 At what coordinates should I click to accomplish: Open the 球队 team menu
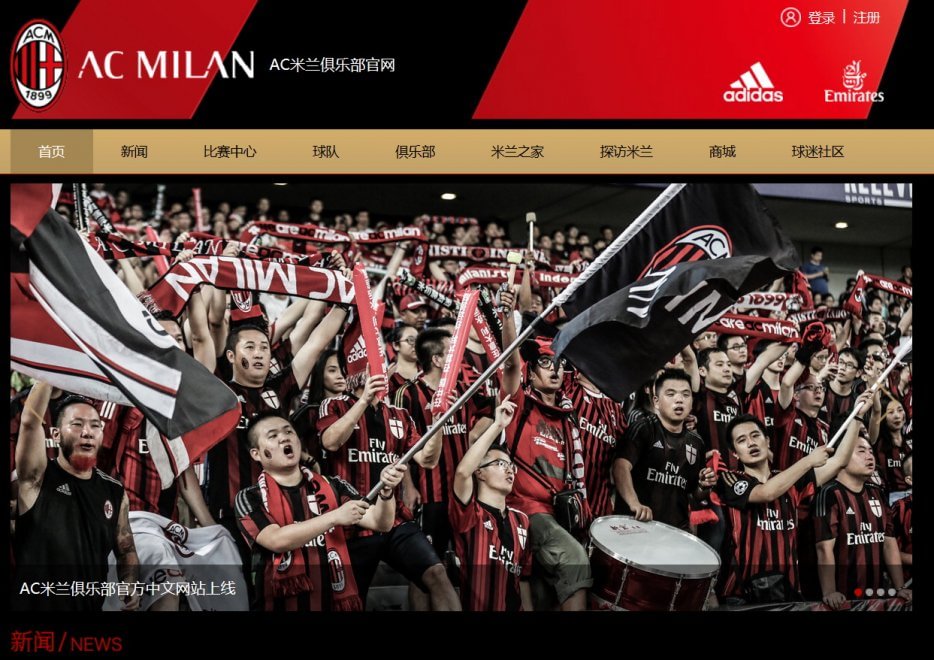click(x=326, y=151)
